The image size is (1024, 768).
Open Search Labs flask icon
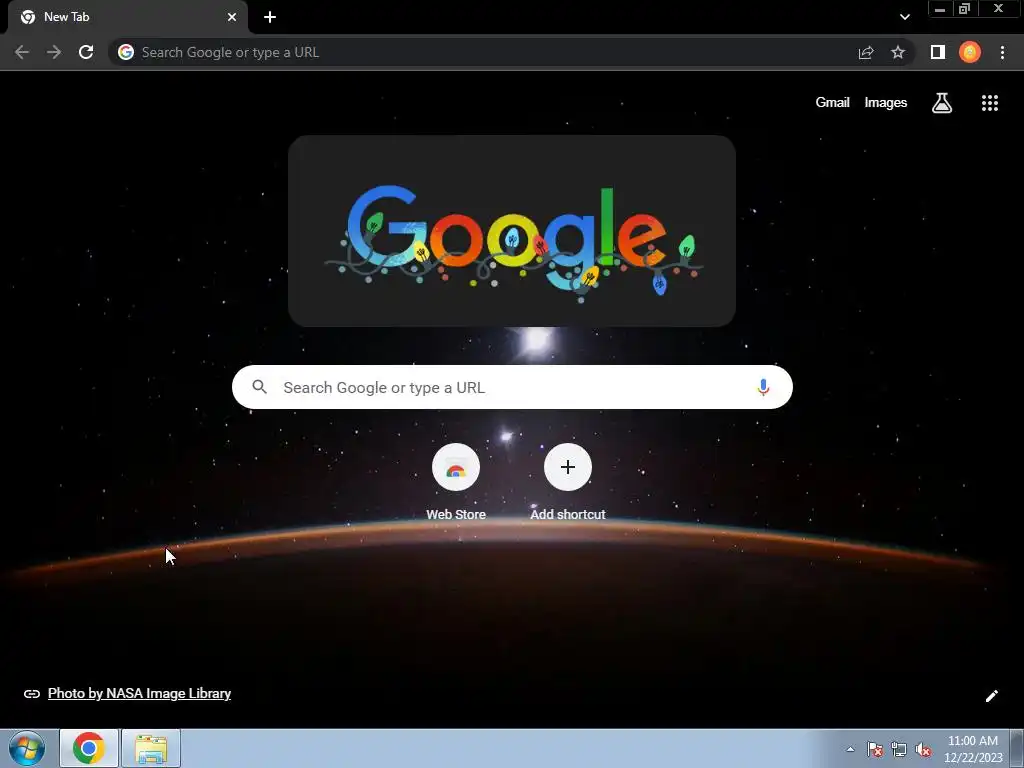(x=942, y=103)
